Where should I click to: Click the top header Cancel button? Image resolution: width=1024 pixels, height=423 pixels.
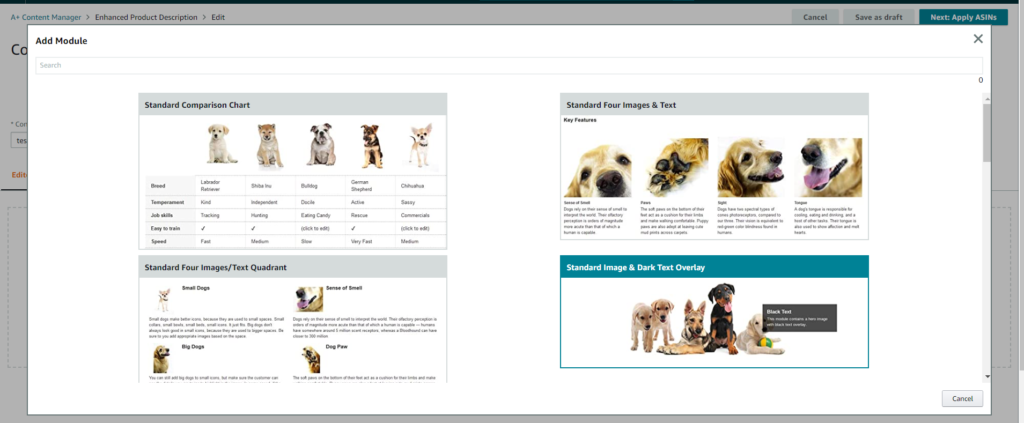815,17
